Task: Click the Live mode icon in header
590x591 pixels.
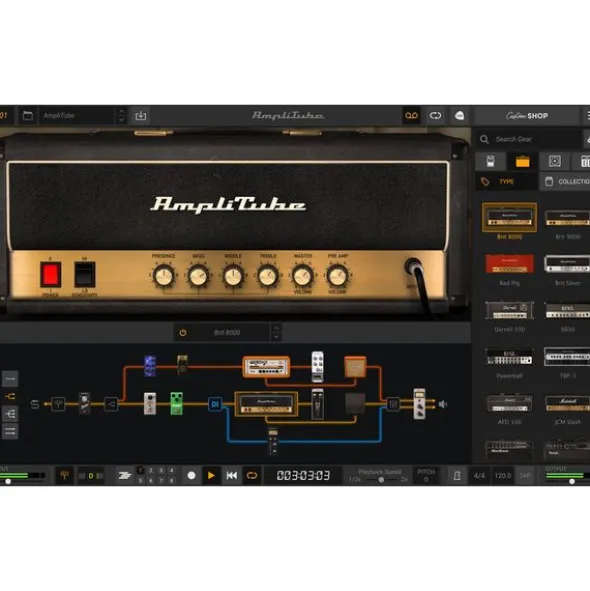Action: [459, 115]
